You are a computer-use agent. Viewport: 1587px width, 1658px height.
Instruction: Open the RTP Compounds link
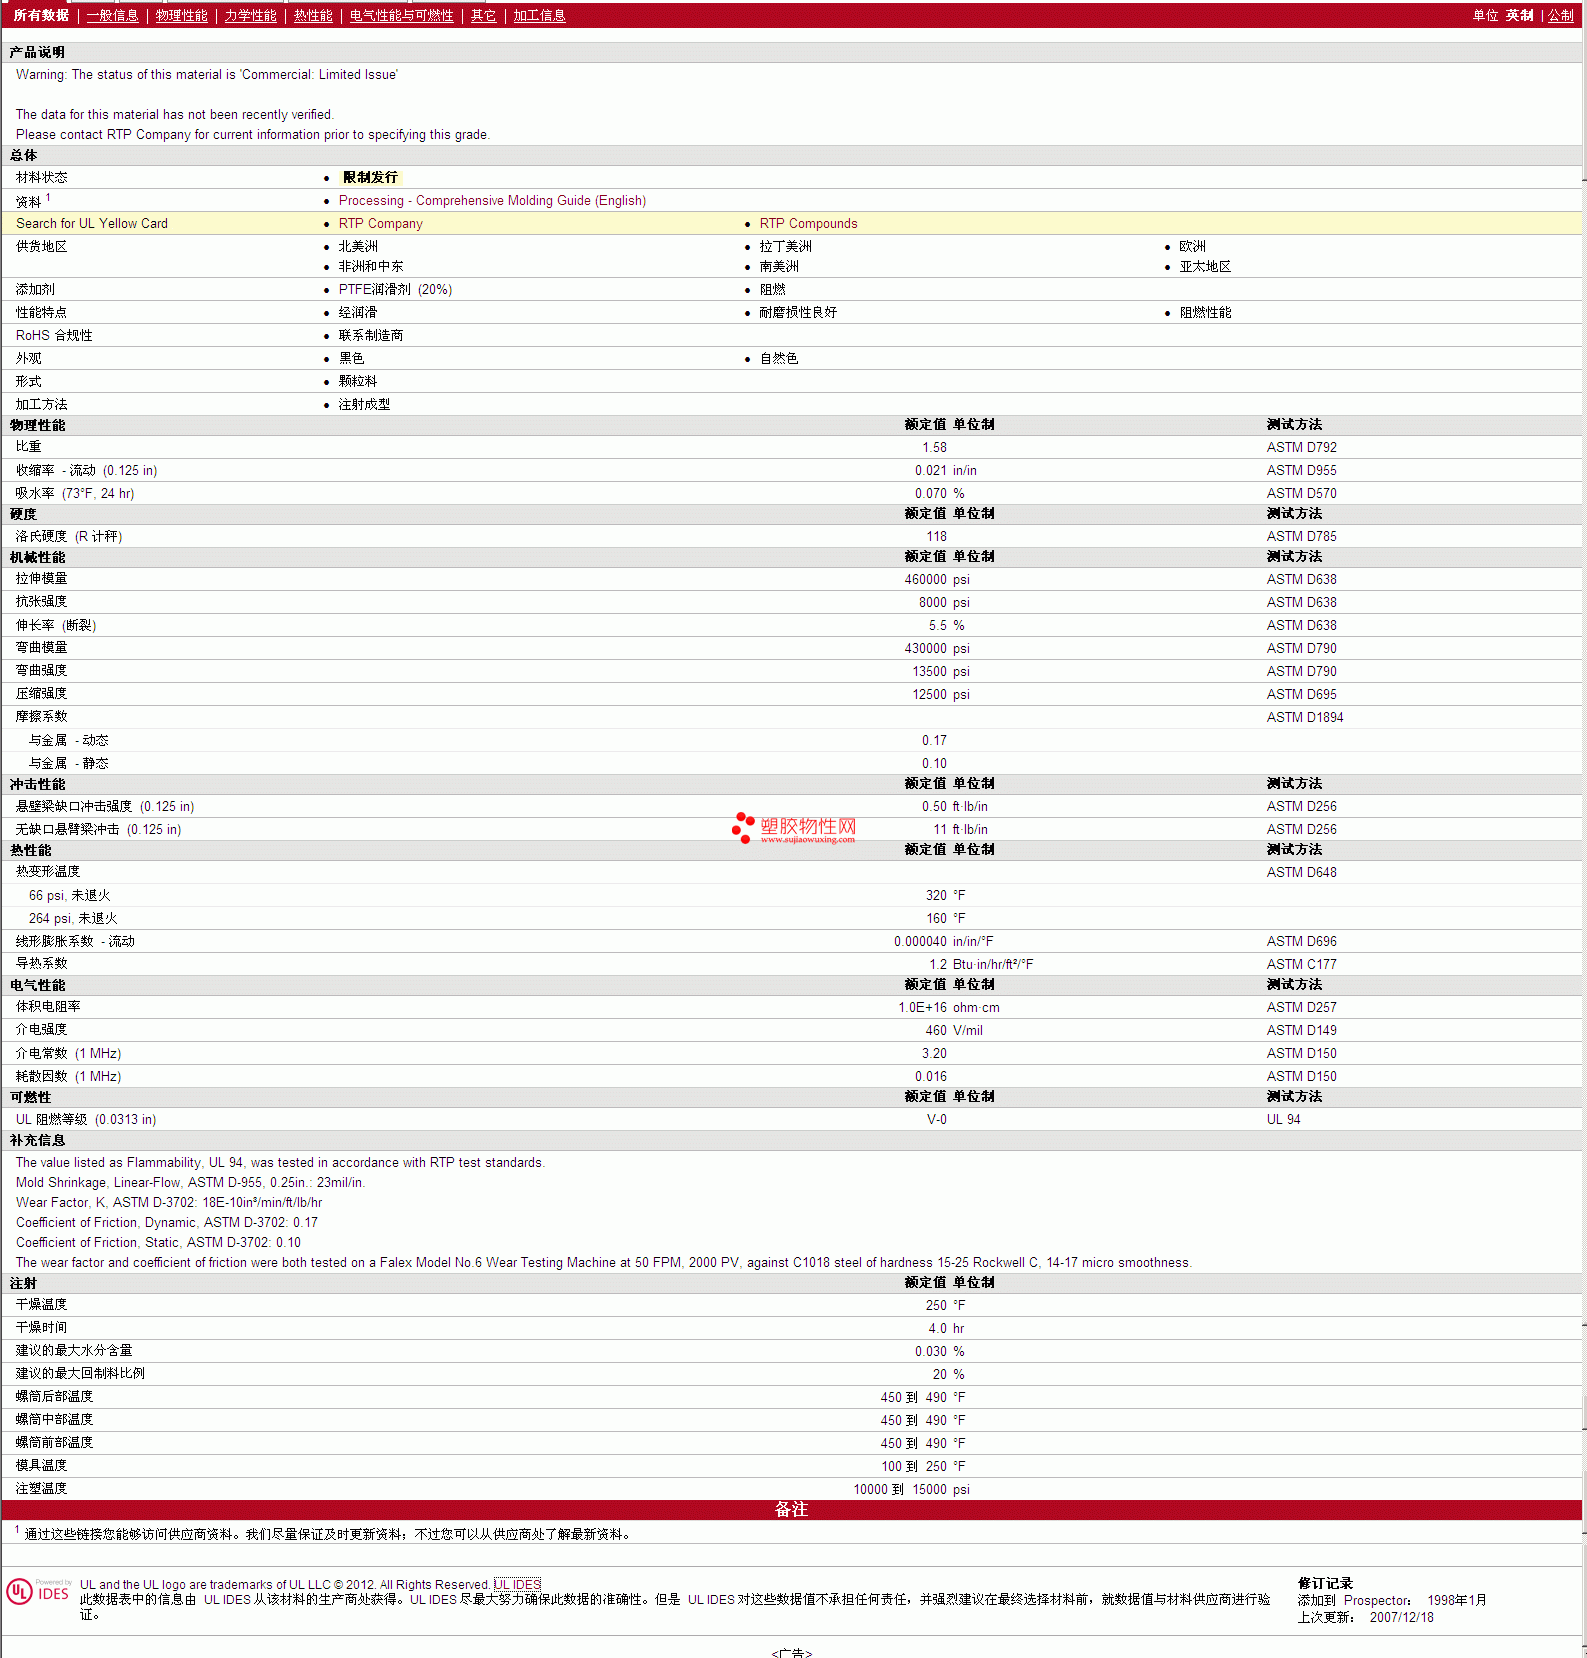[808, 223]
